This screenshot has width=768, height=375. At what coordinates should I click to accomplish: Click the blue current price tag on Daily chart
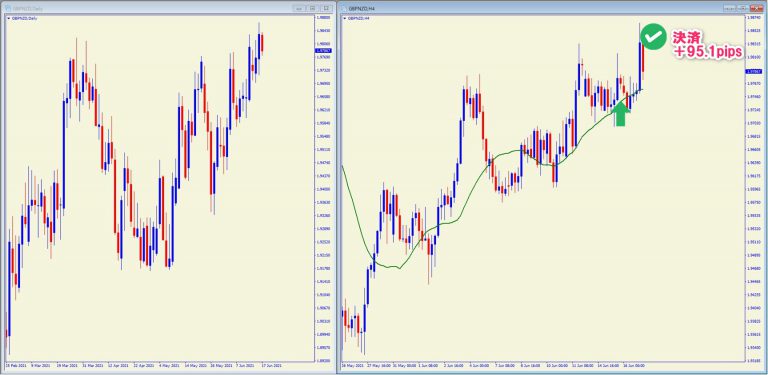324,50
